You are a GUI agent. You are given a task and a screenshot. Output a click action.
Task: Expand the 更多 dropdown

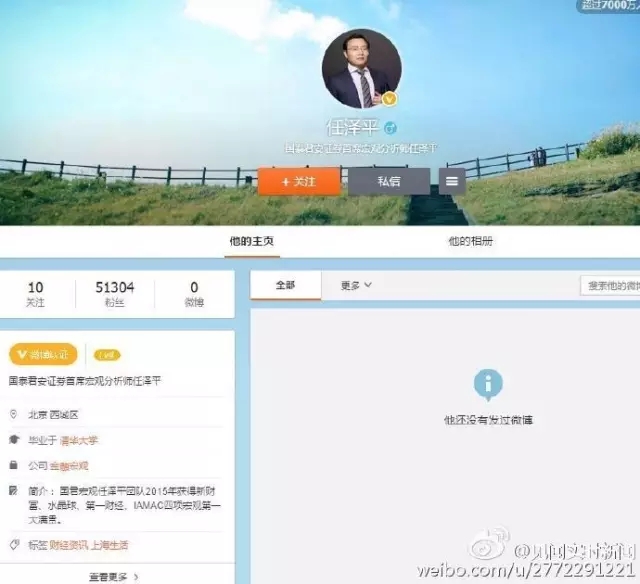point(356,285)
